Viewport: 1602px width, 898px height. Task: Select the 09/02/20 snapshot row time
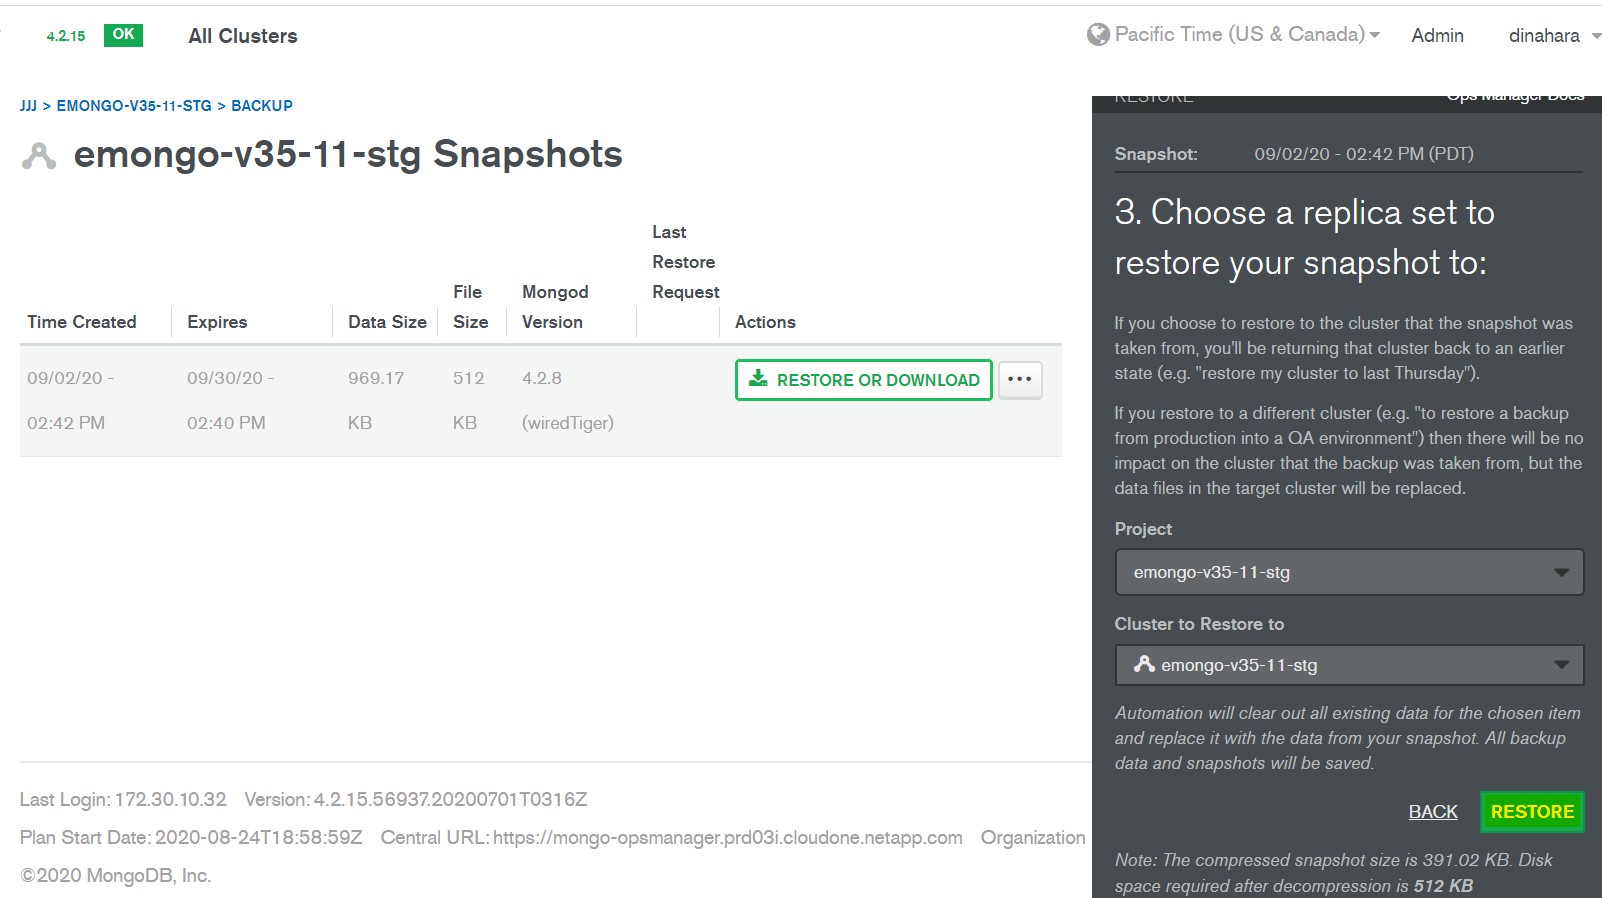click(70, 379)
